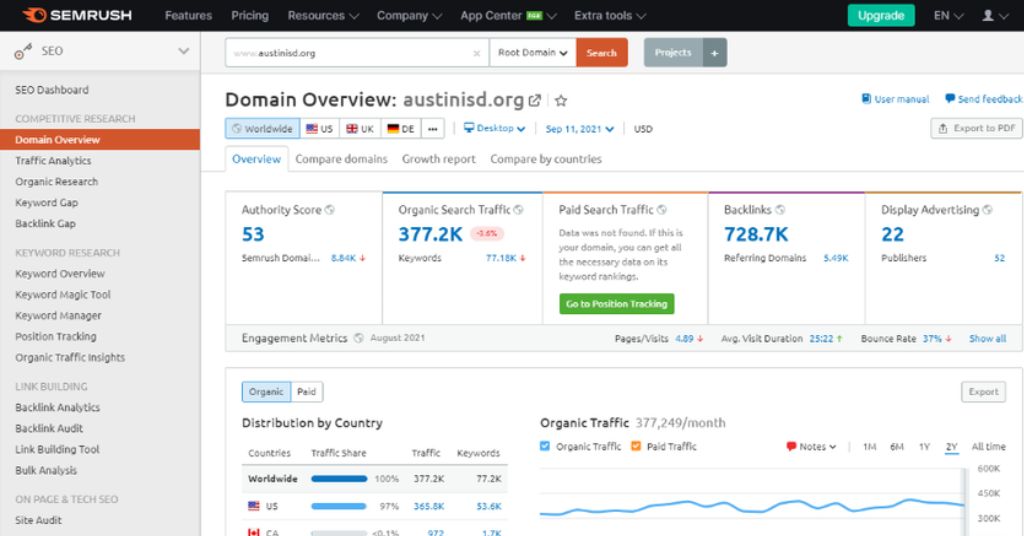Click the Go to Position Tracking button
This screenshot has height=536, width=1024.
[616, 304]
